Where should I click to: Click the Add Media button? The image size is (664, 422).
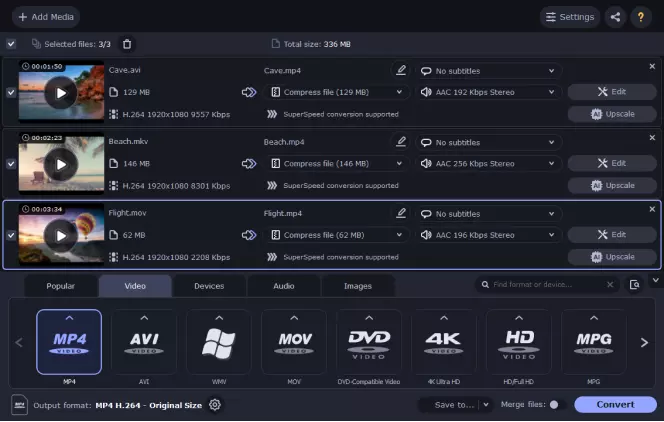pos(46,17)
